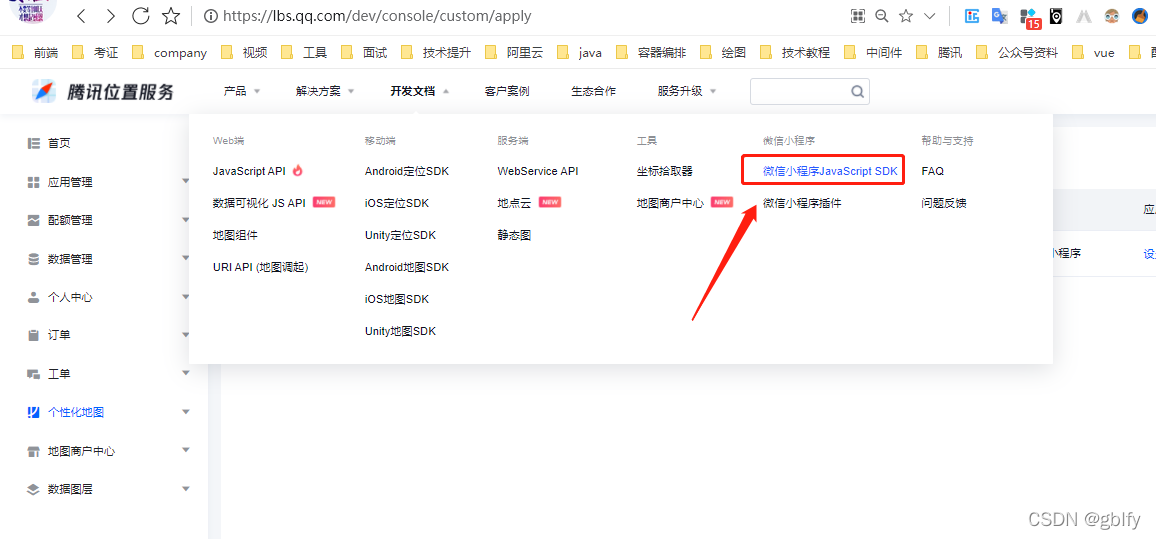Open 地图商户中心 link in the 工具 column
1156x539 pixels.
[670, 203]
